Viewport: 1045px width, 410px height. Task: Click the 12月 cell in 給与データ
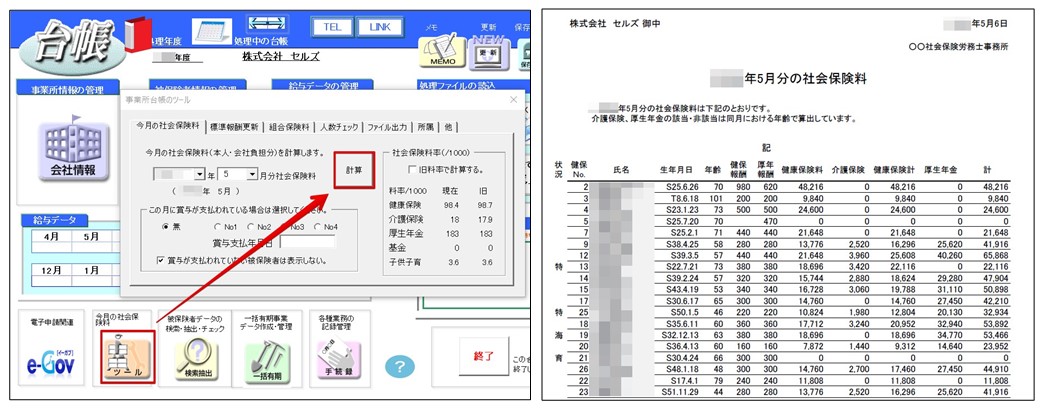49,271
